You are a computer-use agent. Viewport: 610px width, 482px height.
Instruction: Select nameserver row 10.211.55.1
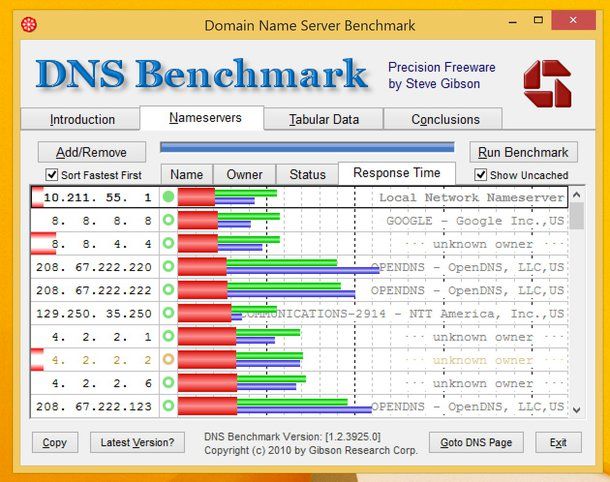300,197
